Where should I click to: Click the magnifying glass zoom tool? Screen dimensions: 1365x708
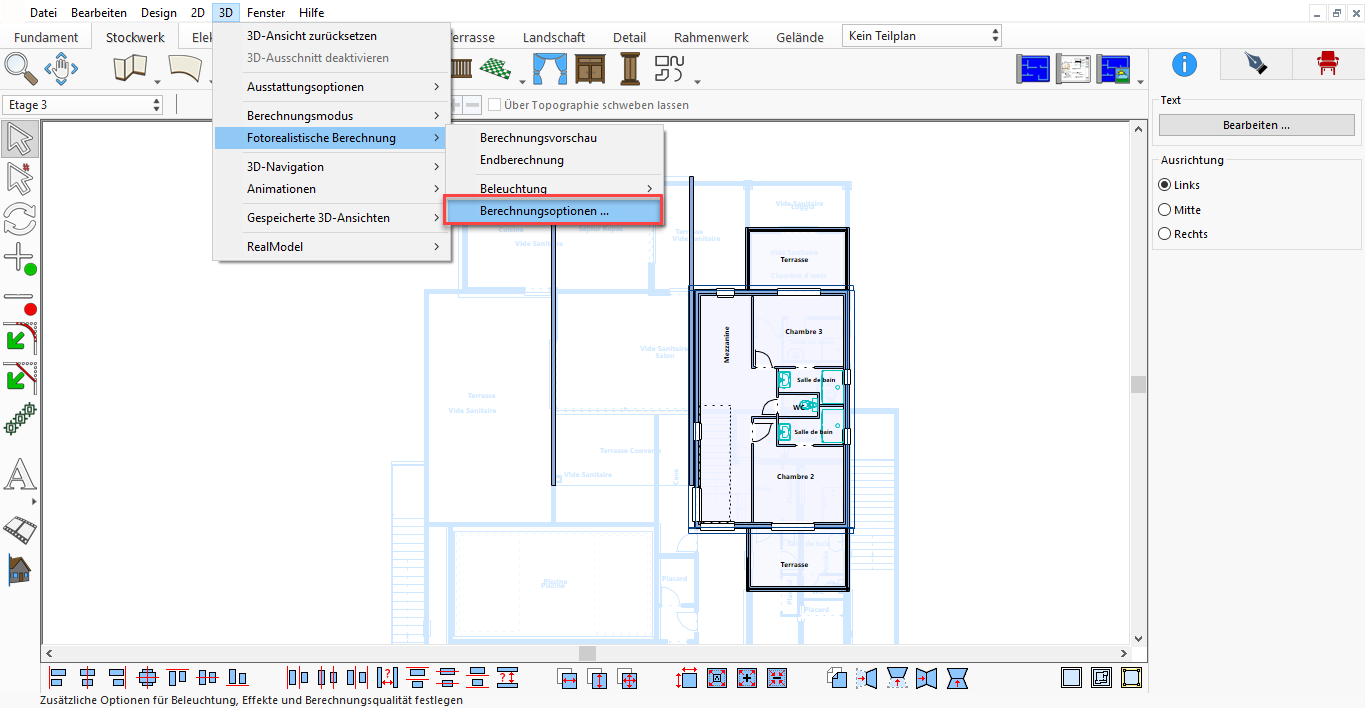21,68
